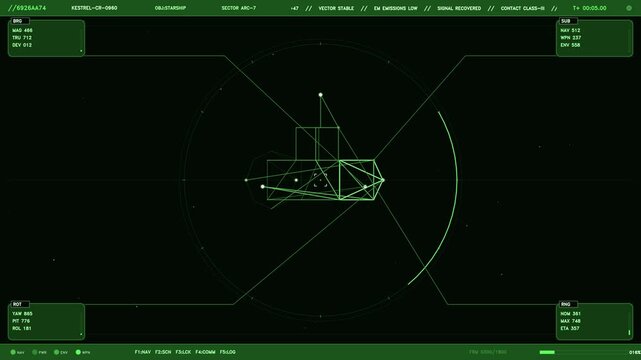Select the F2:SCN function key
This screenshot has width=641, height=360.
(163, 352)
